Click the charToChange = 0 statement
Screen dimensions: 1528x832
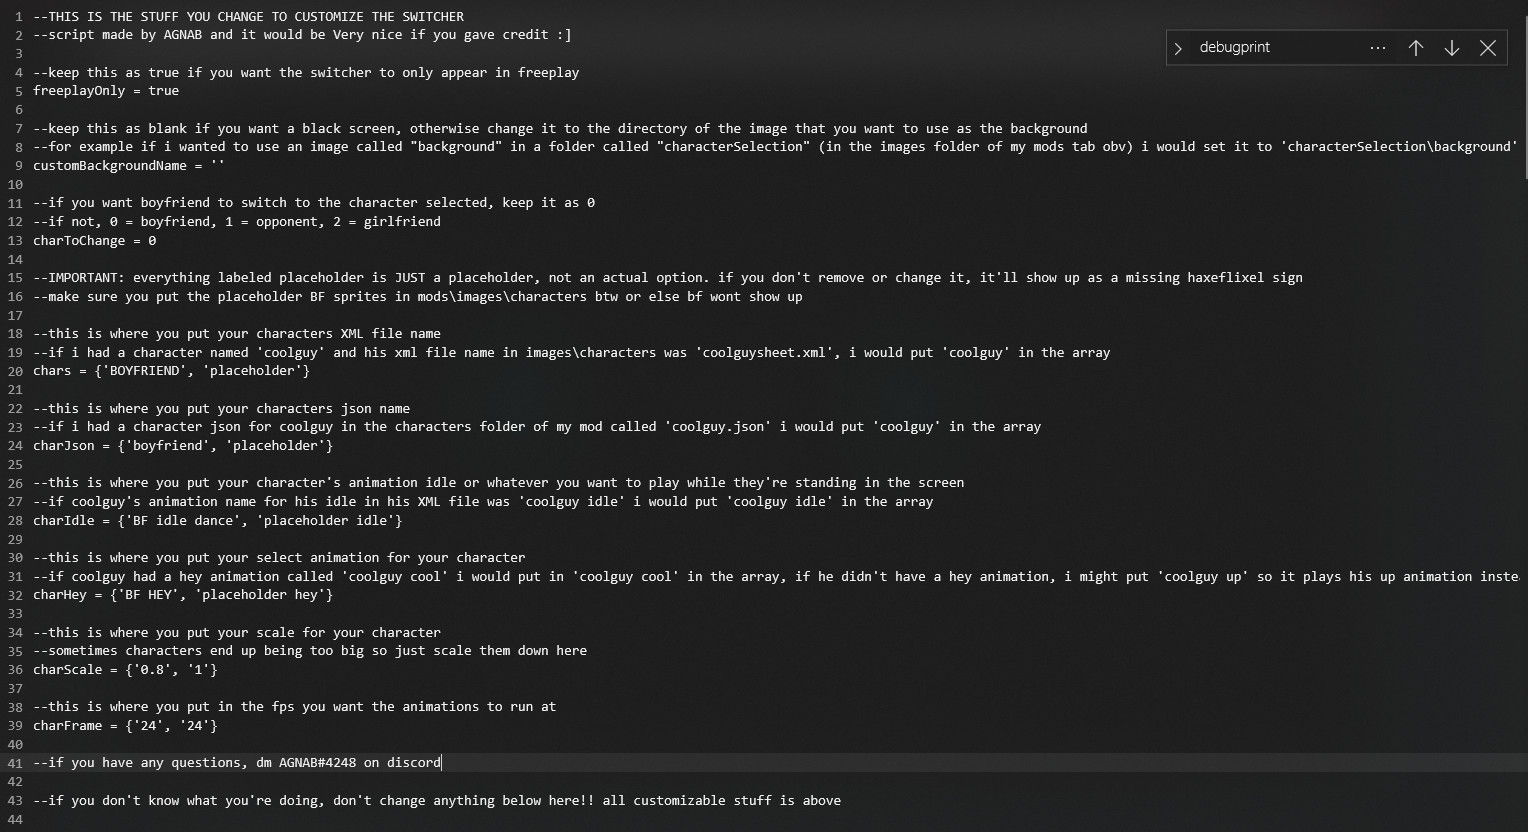(94, 240)
